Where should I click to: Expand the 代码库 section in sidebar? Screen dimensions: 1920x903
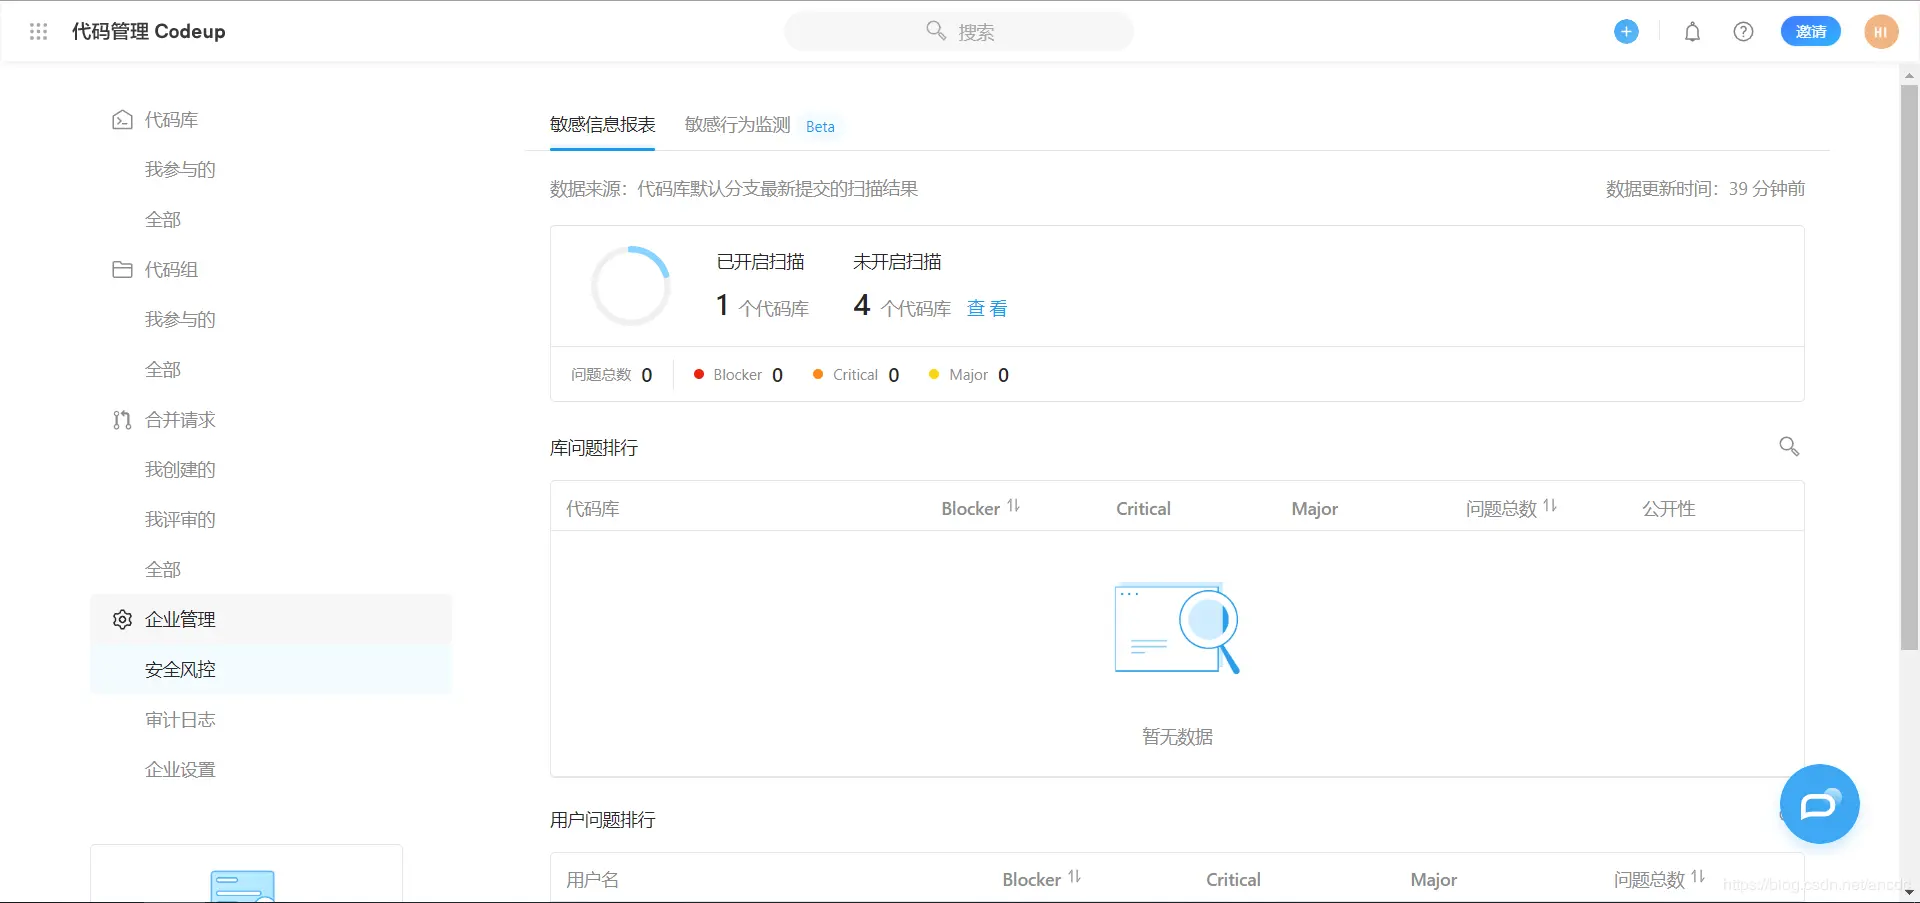click(171, 119)
